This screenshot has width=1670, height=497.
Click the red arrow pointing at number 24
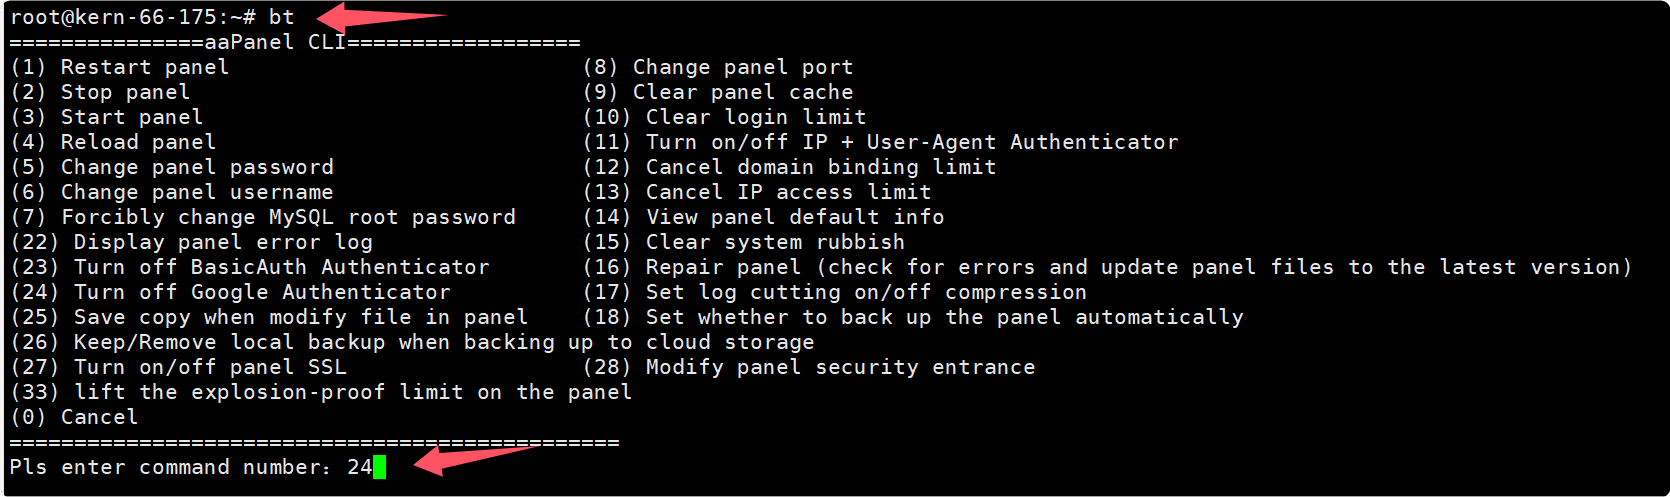(470, 459)
